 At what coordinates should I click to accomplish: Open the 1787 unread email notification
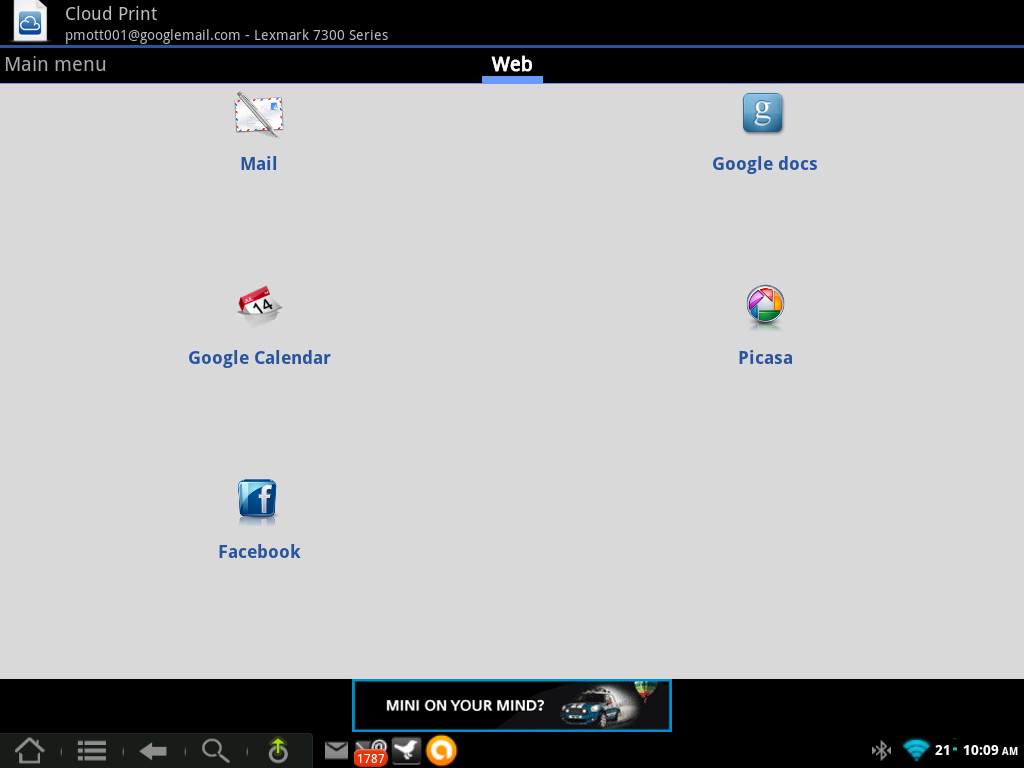(x=370, y=752)
